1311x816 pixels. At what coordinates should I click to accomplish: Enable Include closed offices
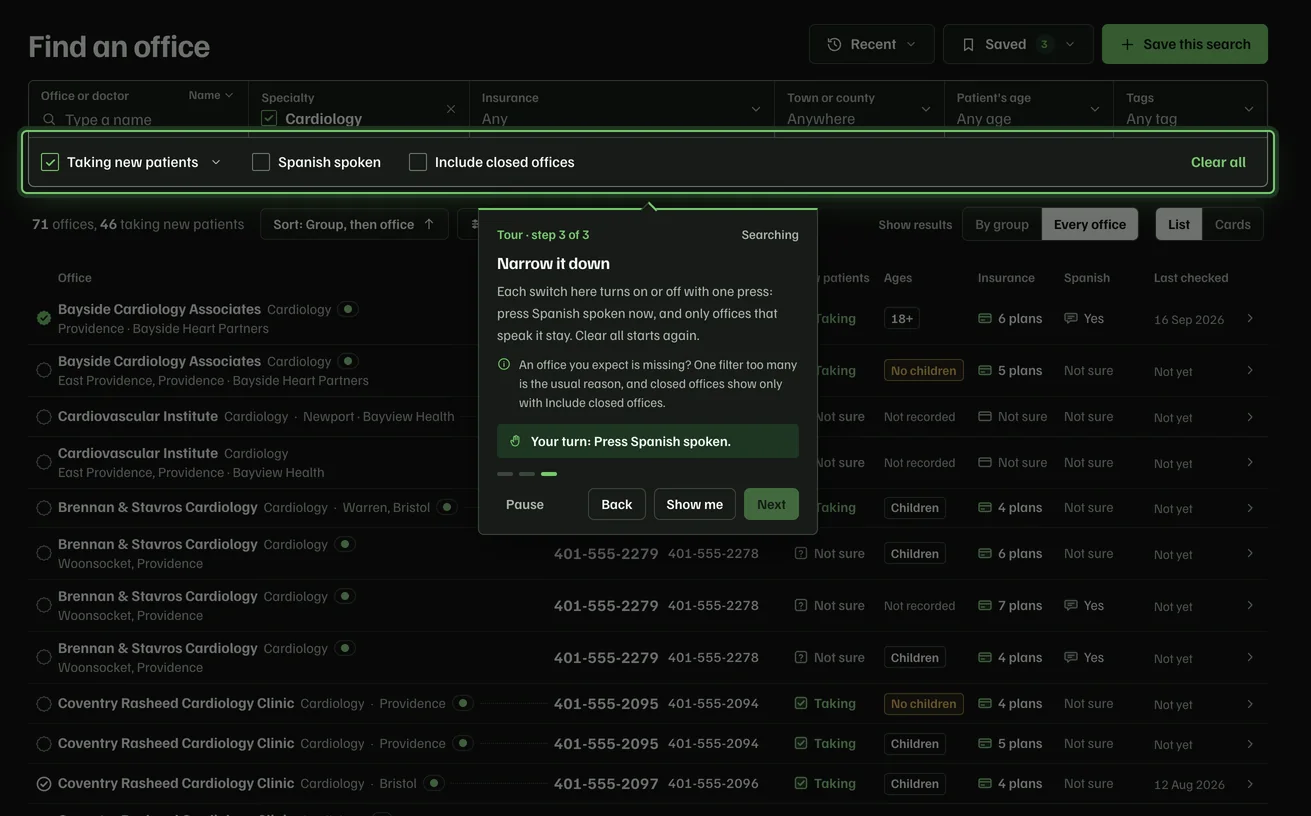pyautogui.click(x=418, y=162)
